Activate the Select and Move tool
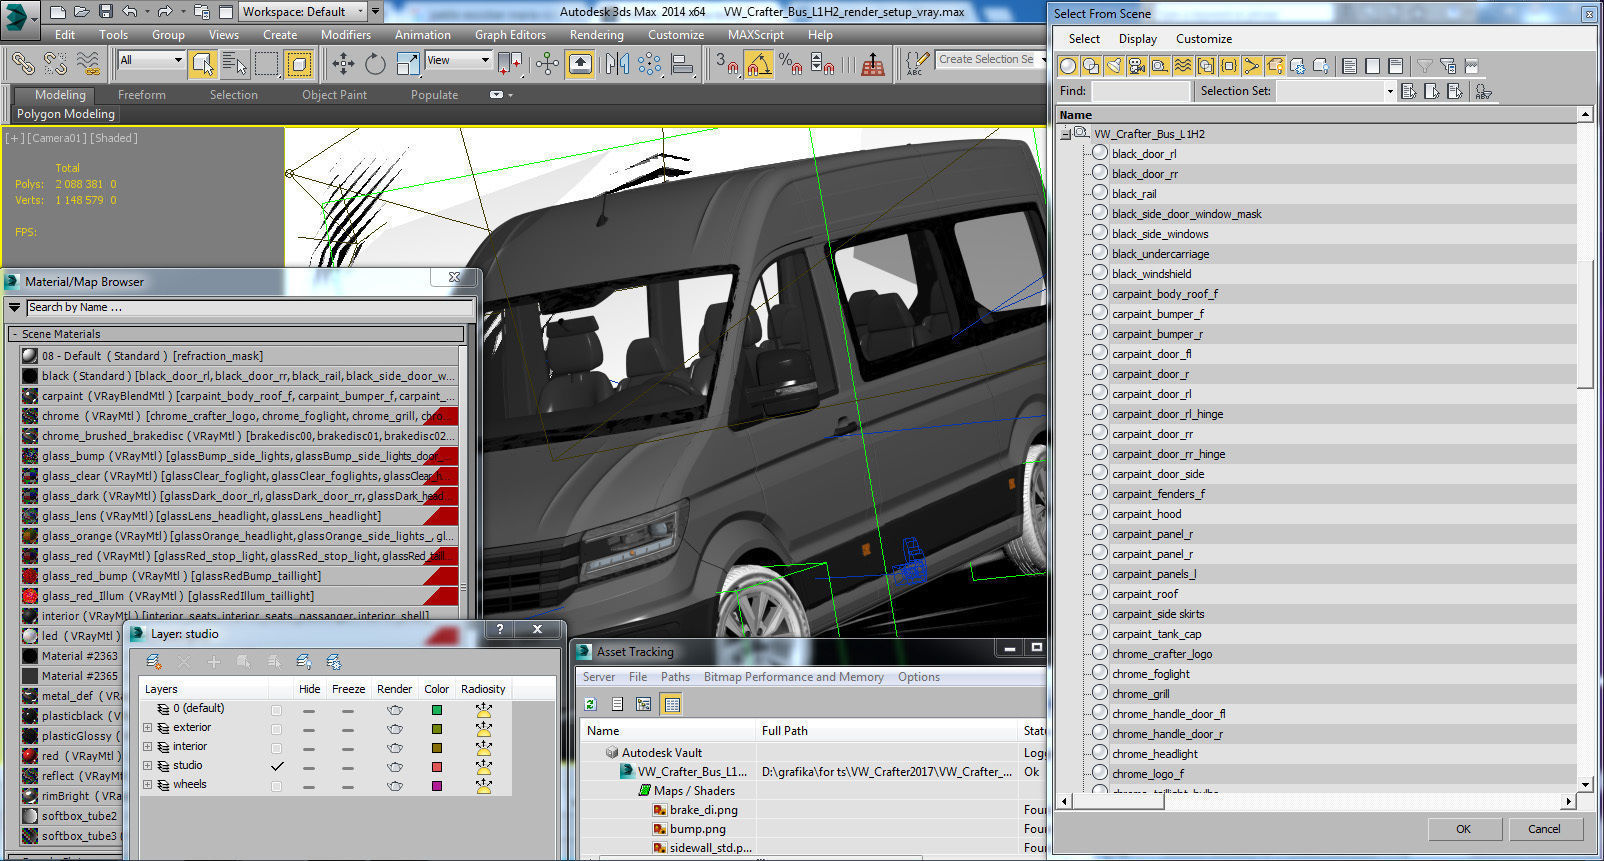The image size is (1604, 861). tap(343, 64)
